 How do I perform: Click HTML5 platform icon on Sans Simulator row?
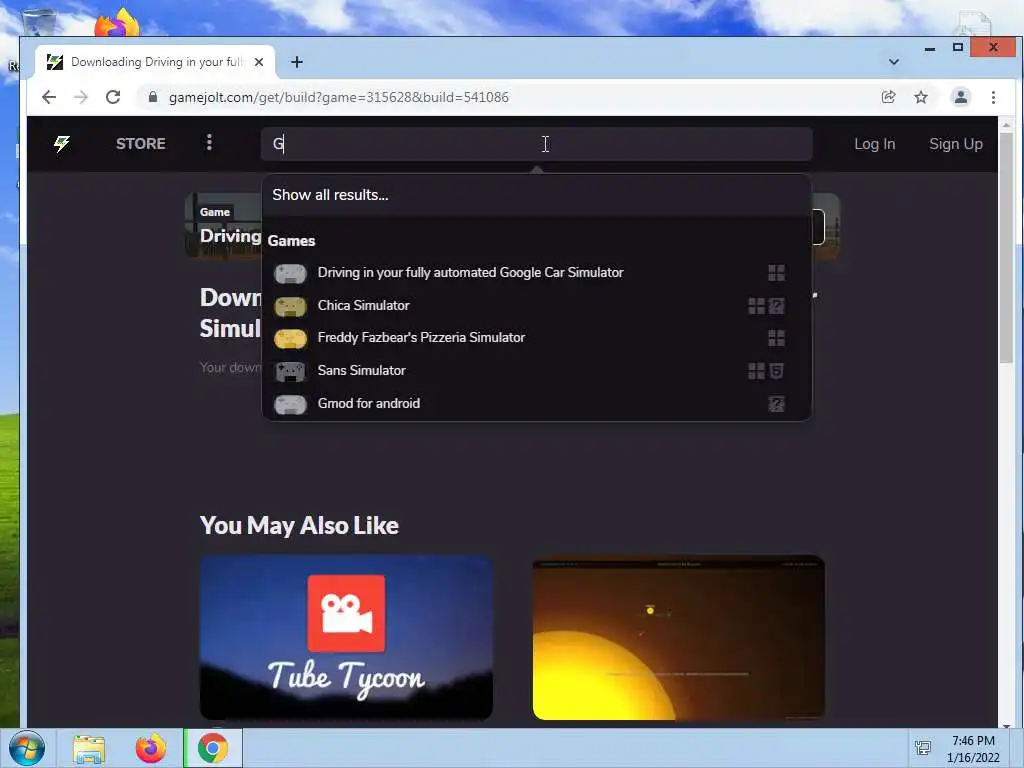coord(776,371)
